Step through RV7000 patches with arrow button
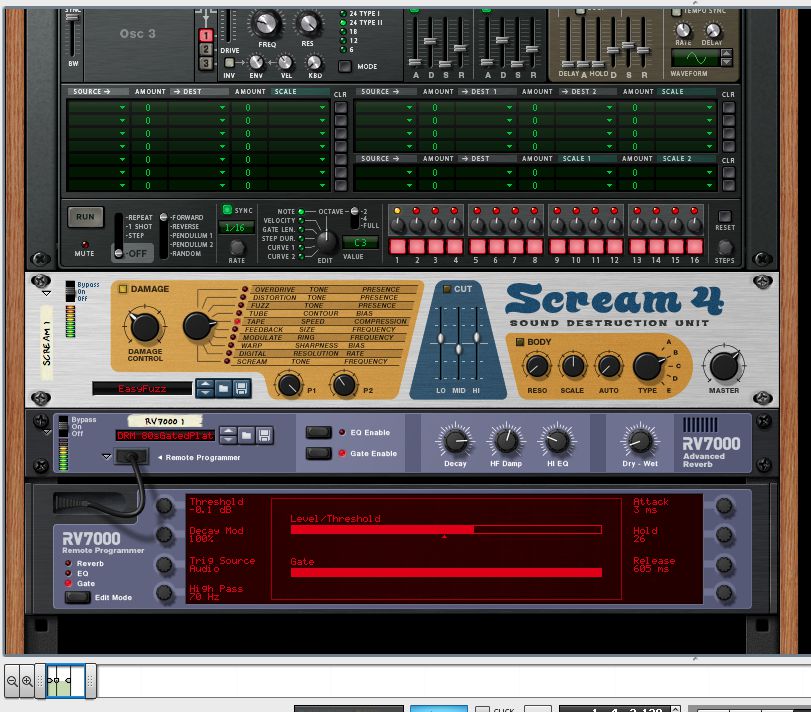The width and height of the screenshot is (811, 712). pyautogui.click(x=228, y=436)
